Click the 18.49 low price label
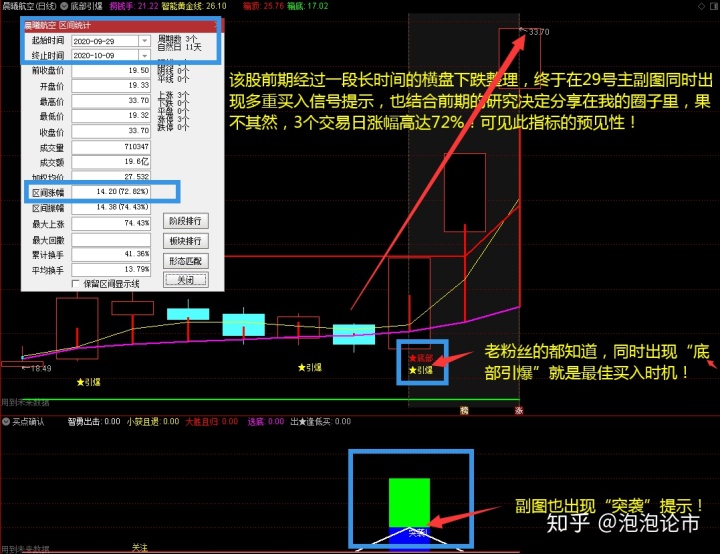 point(41,368)
